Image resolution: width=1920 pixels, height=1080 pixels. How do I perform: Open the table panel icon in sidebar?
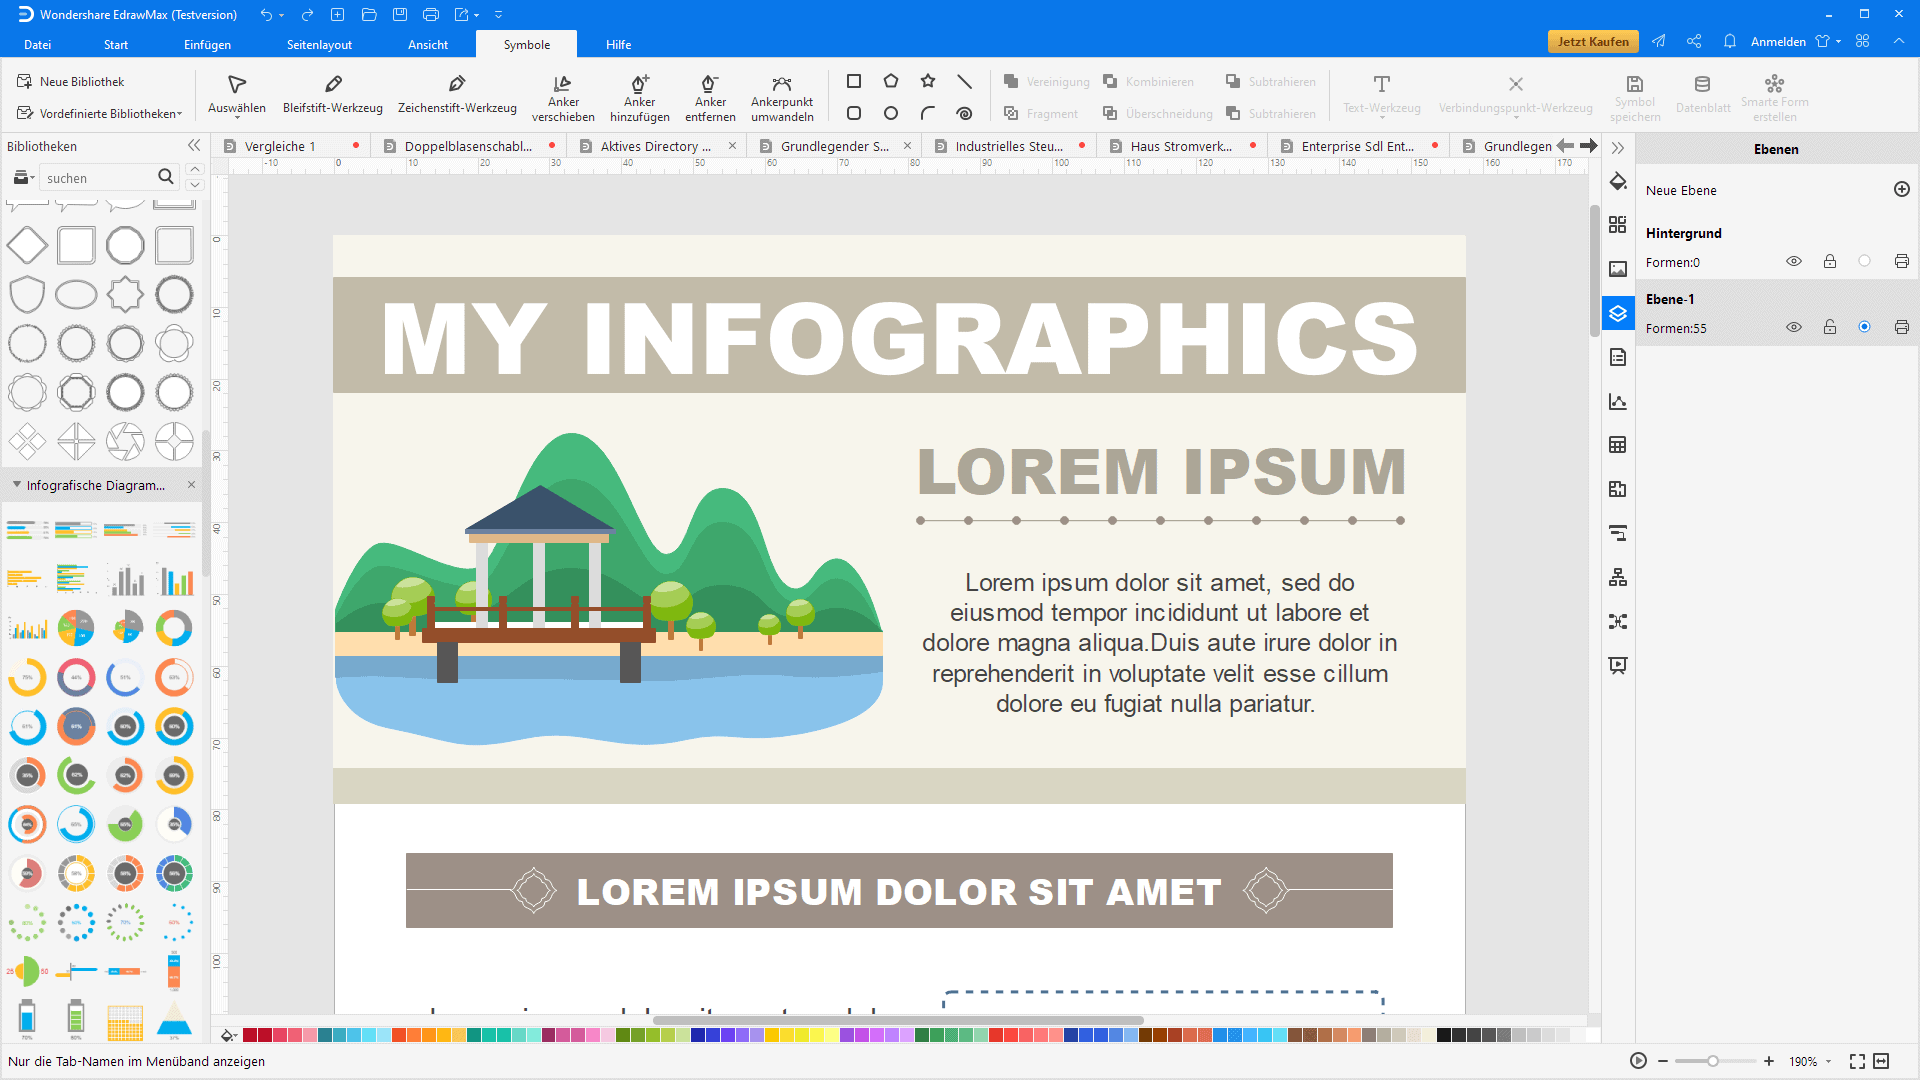click(x=1618, y=445)
